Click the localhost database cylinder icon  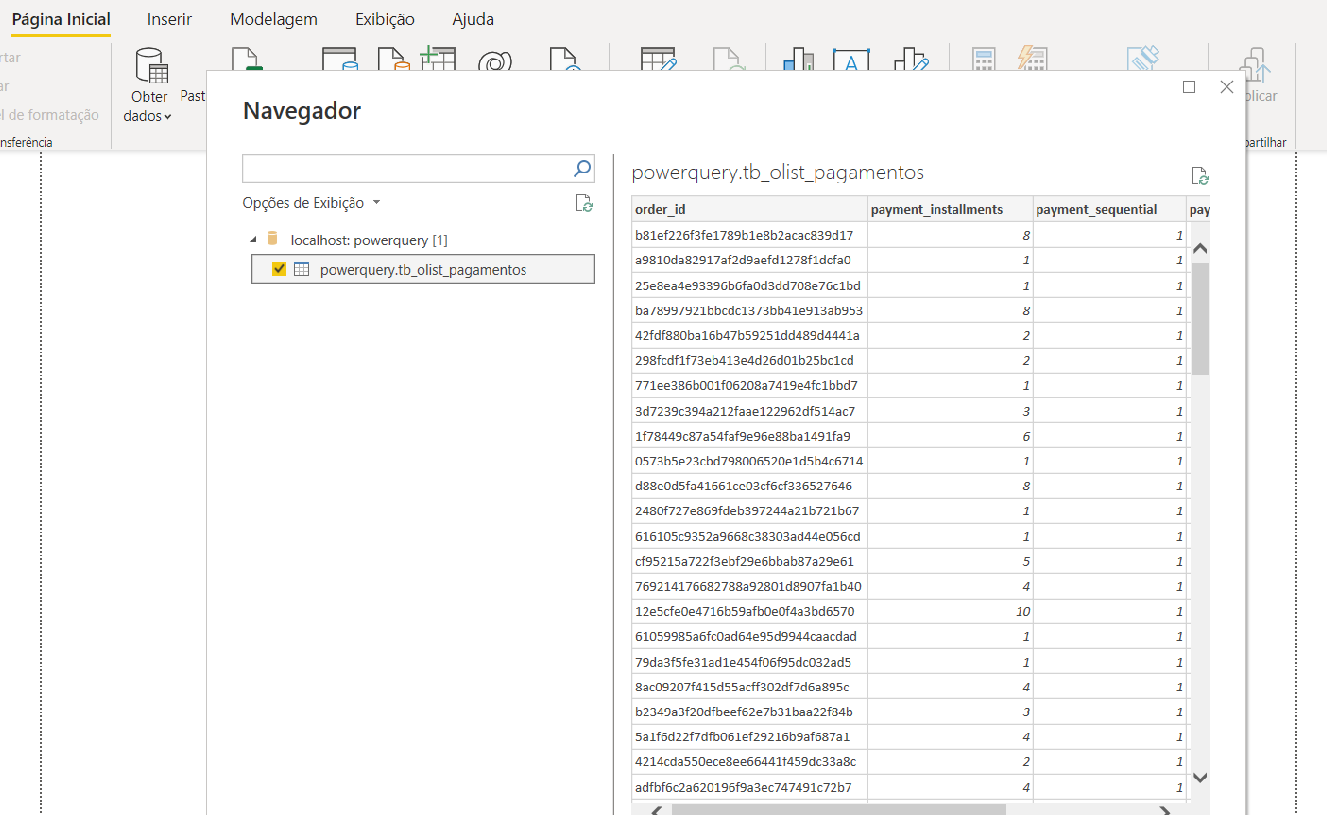point(273,239)
